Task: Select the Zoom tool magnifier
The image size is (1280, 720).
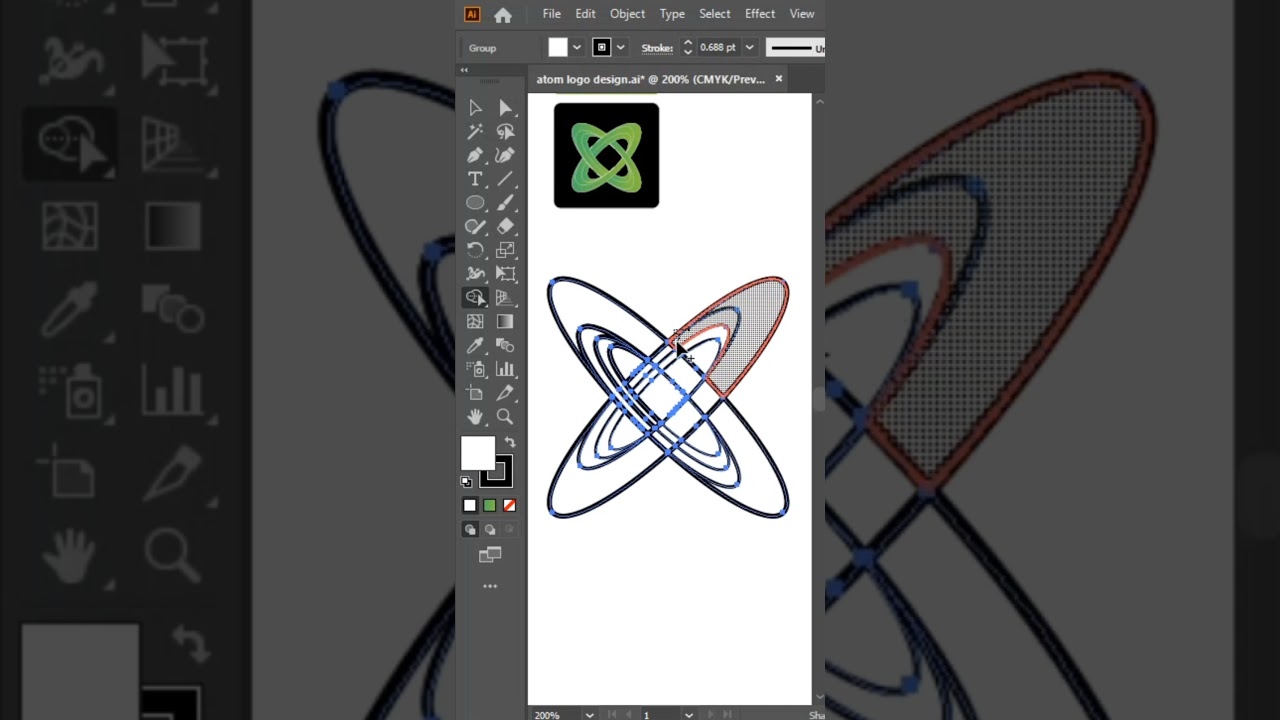Action: (505, 416)
